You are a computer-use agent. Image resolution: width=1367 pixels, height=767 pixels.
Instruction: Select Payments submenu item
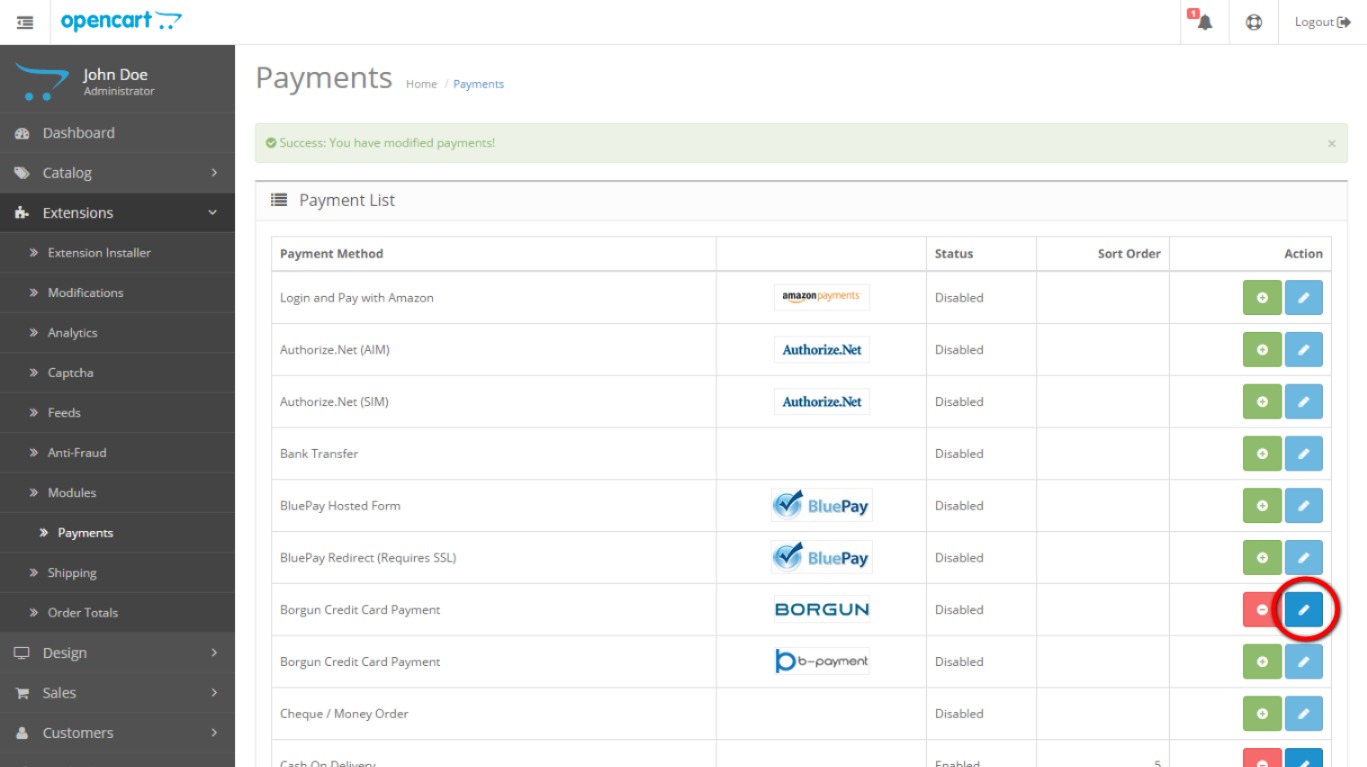(117, 533)
